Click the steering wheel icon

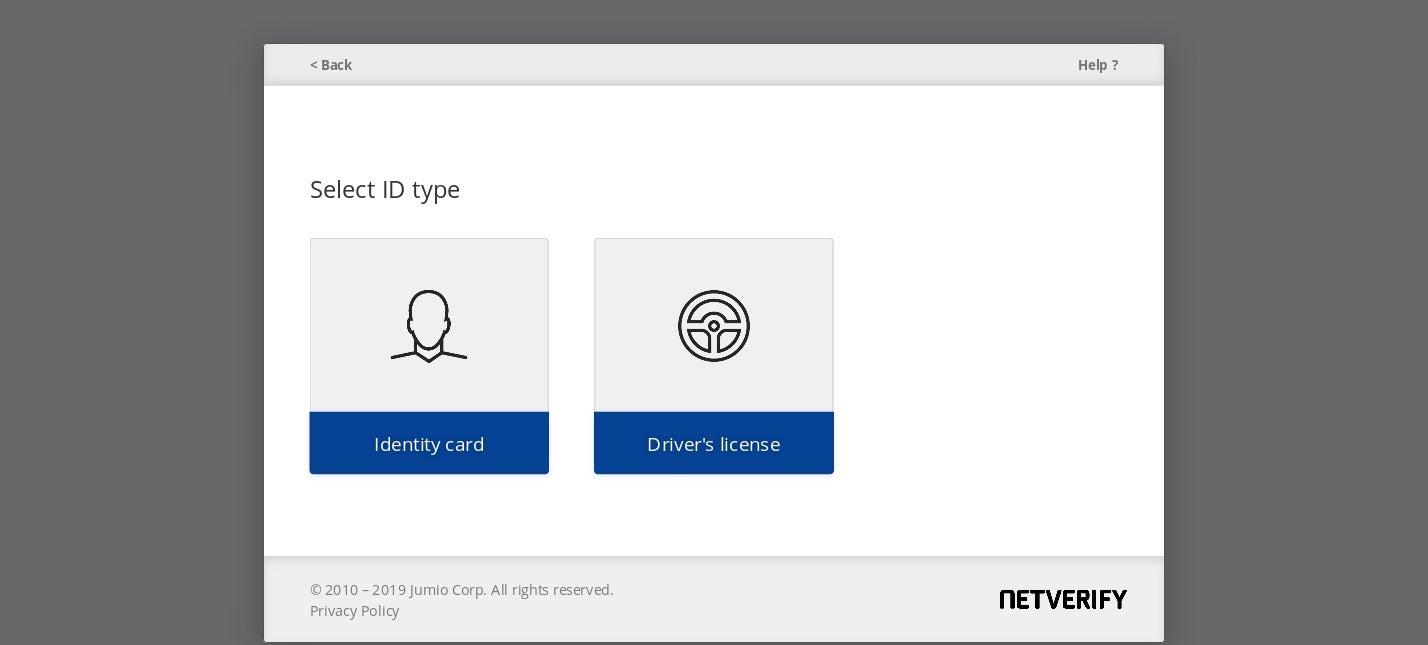pyautogui.click(x=713, y=326)
